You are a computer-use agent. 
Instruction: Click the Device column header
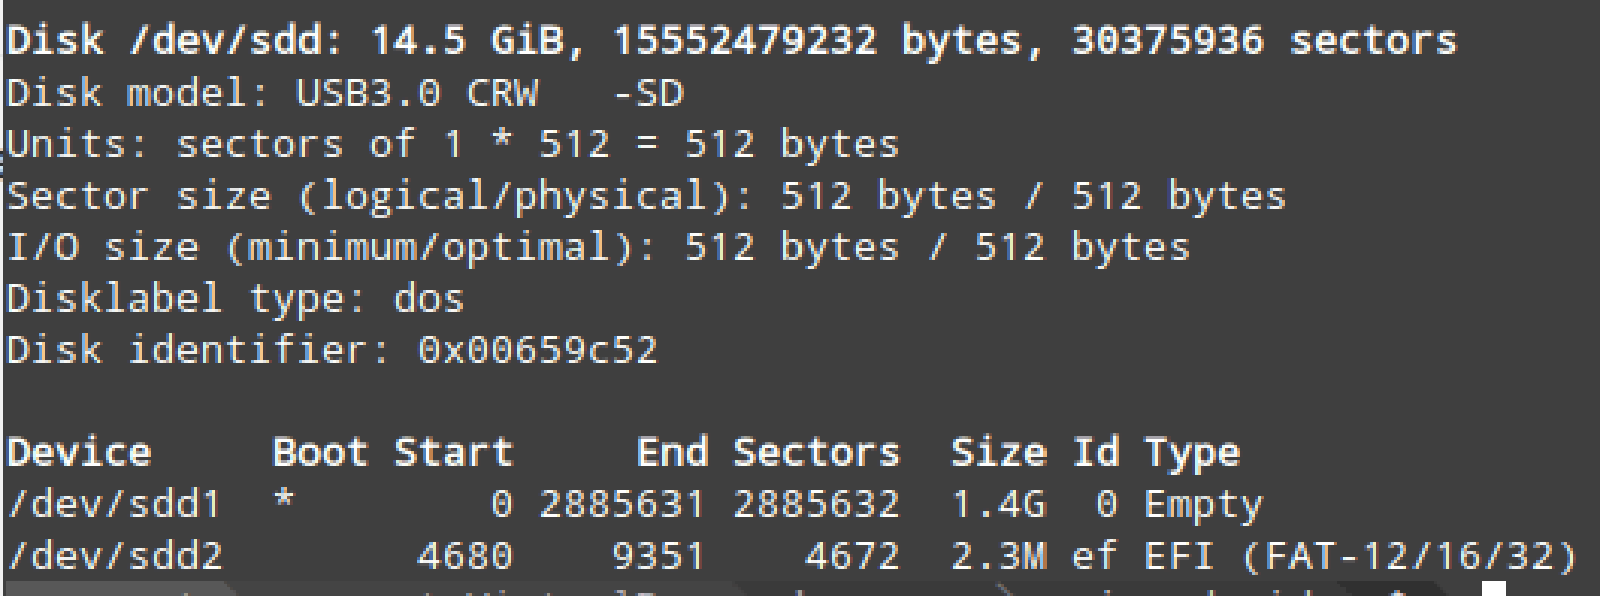click(79, 452)
